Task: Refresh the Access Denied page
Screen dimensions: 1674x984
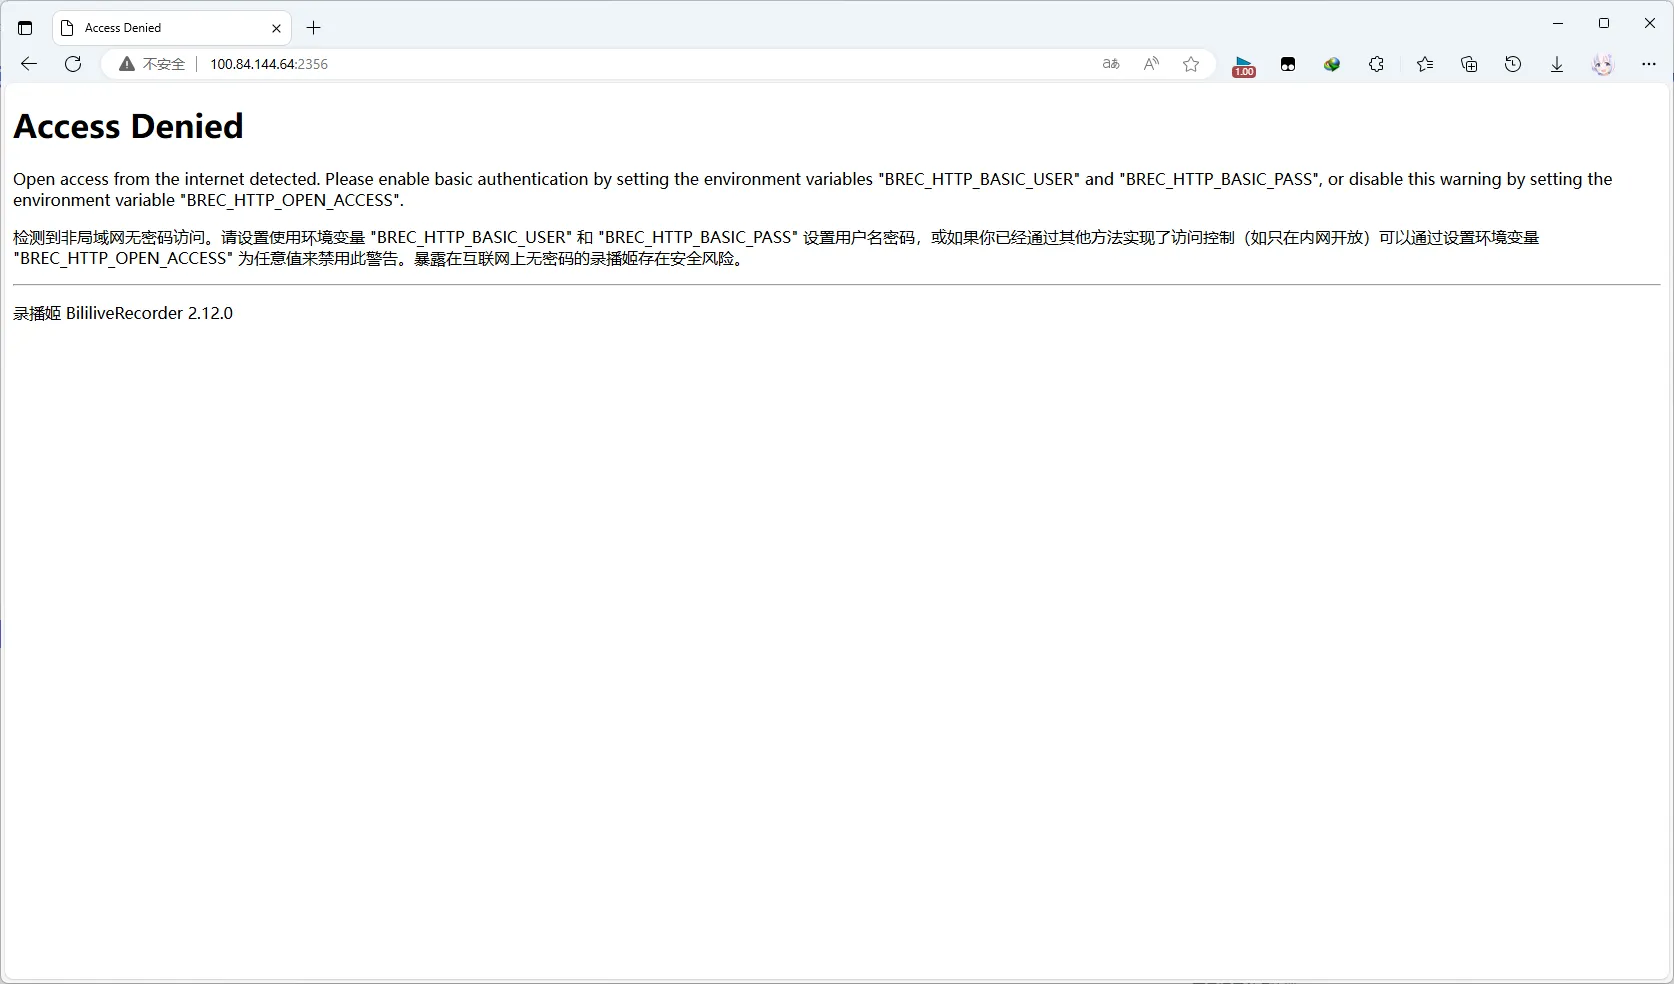Action: tap(73, 64)
